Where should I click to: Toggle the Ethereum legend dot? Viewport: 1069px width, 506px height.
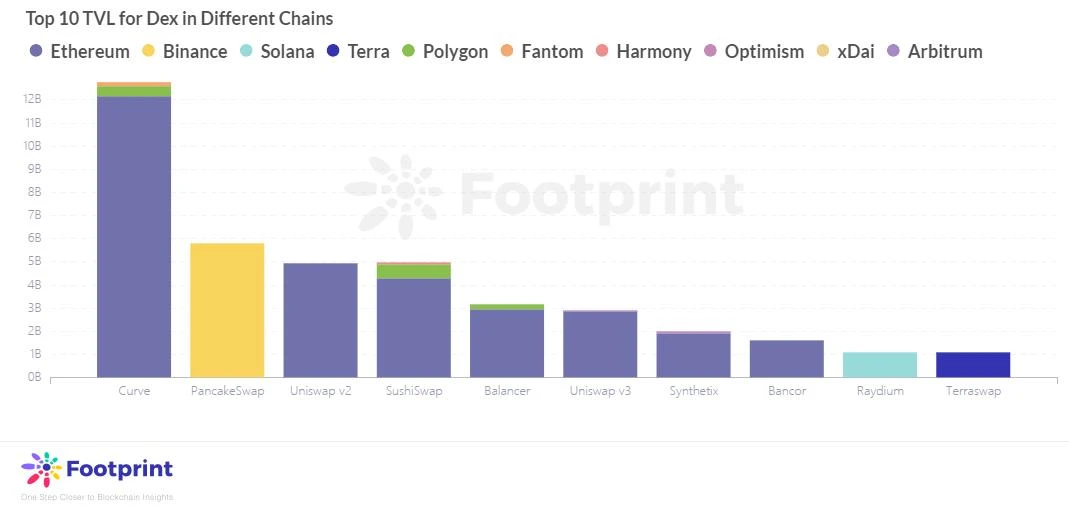click(37, 51)
